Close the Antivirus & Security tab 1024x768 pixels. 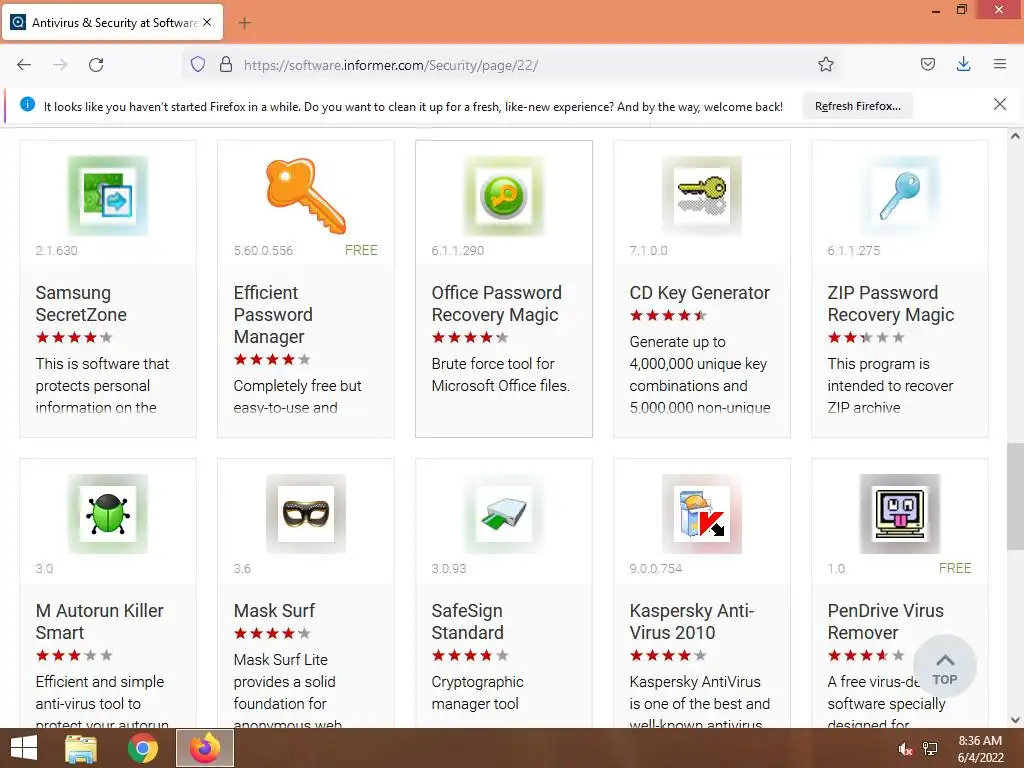click(207, 22)
